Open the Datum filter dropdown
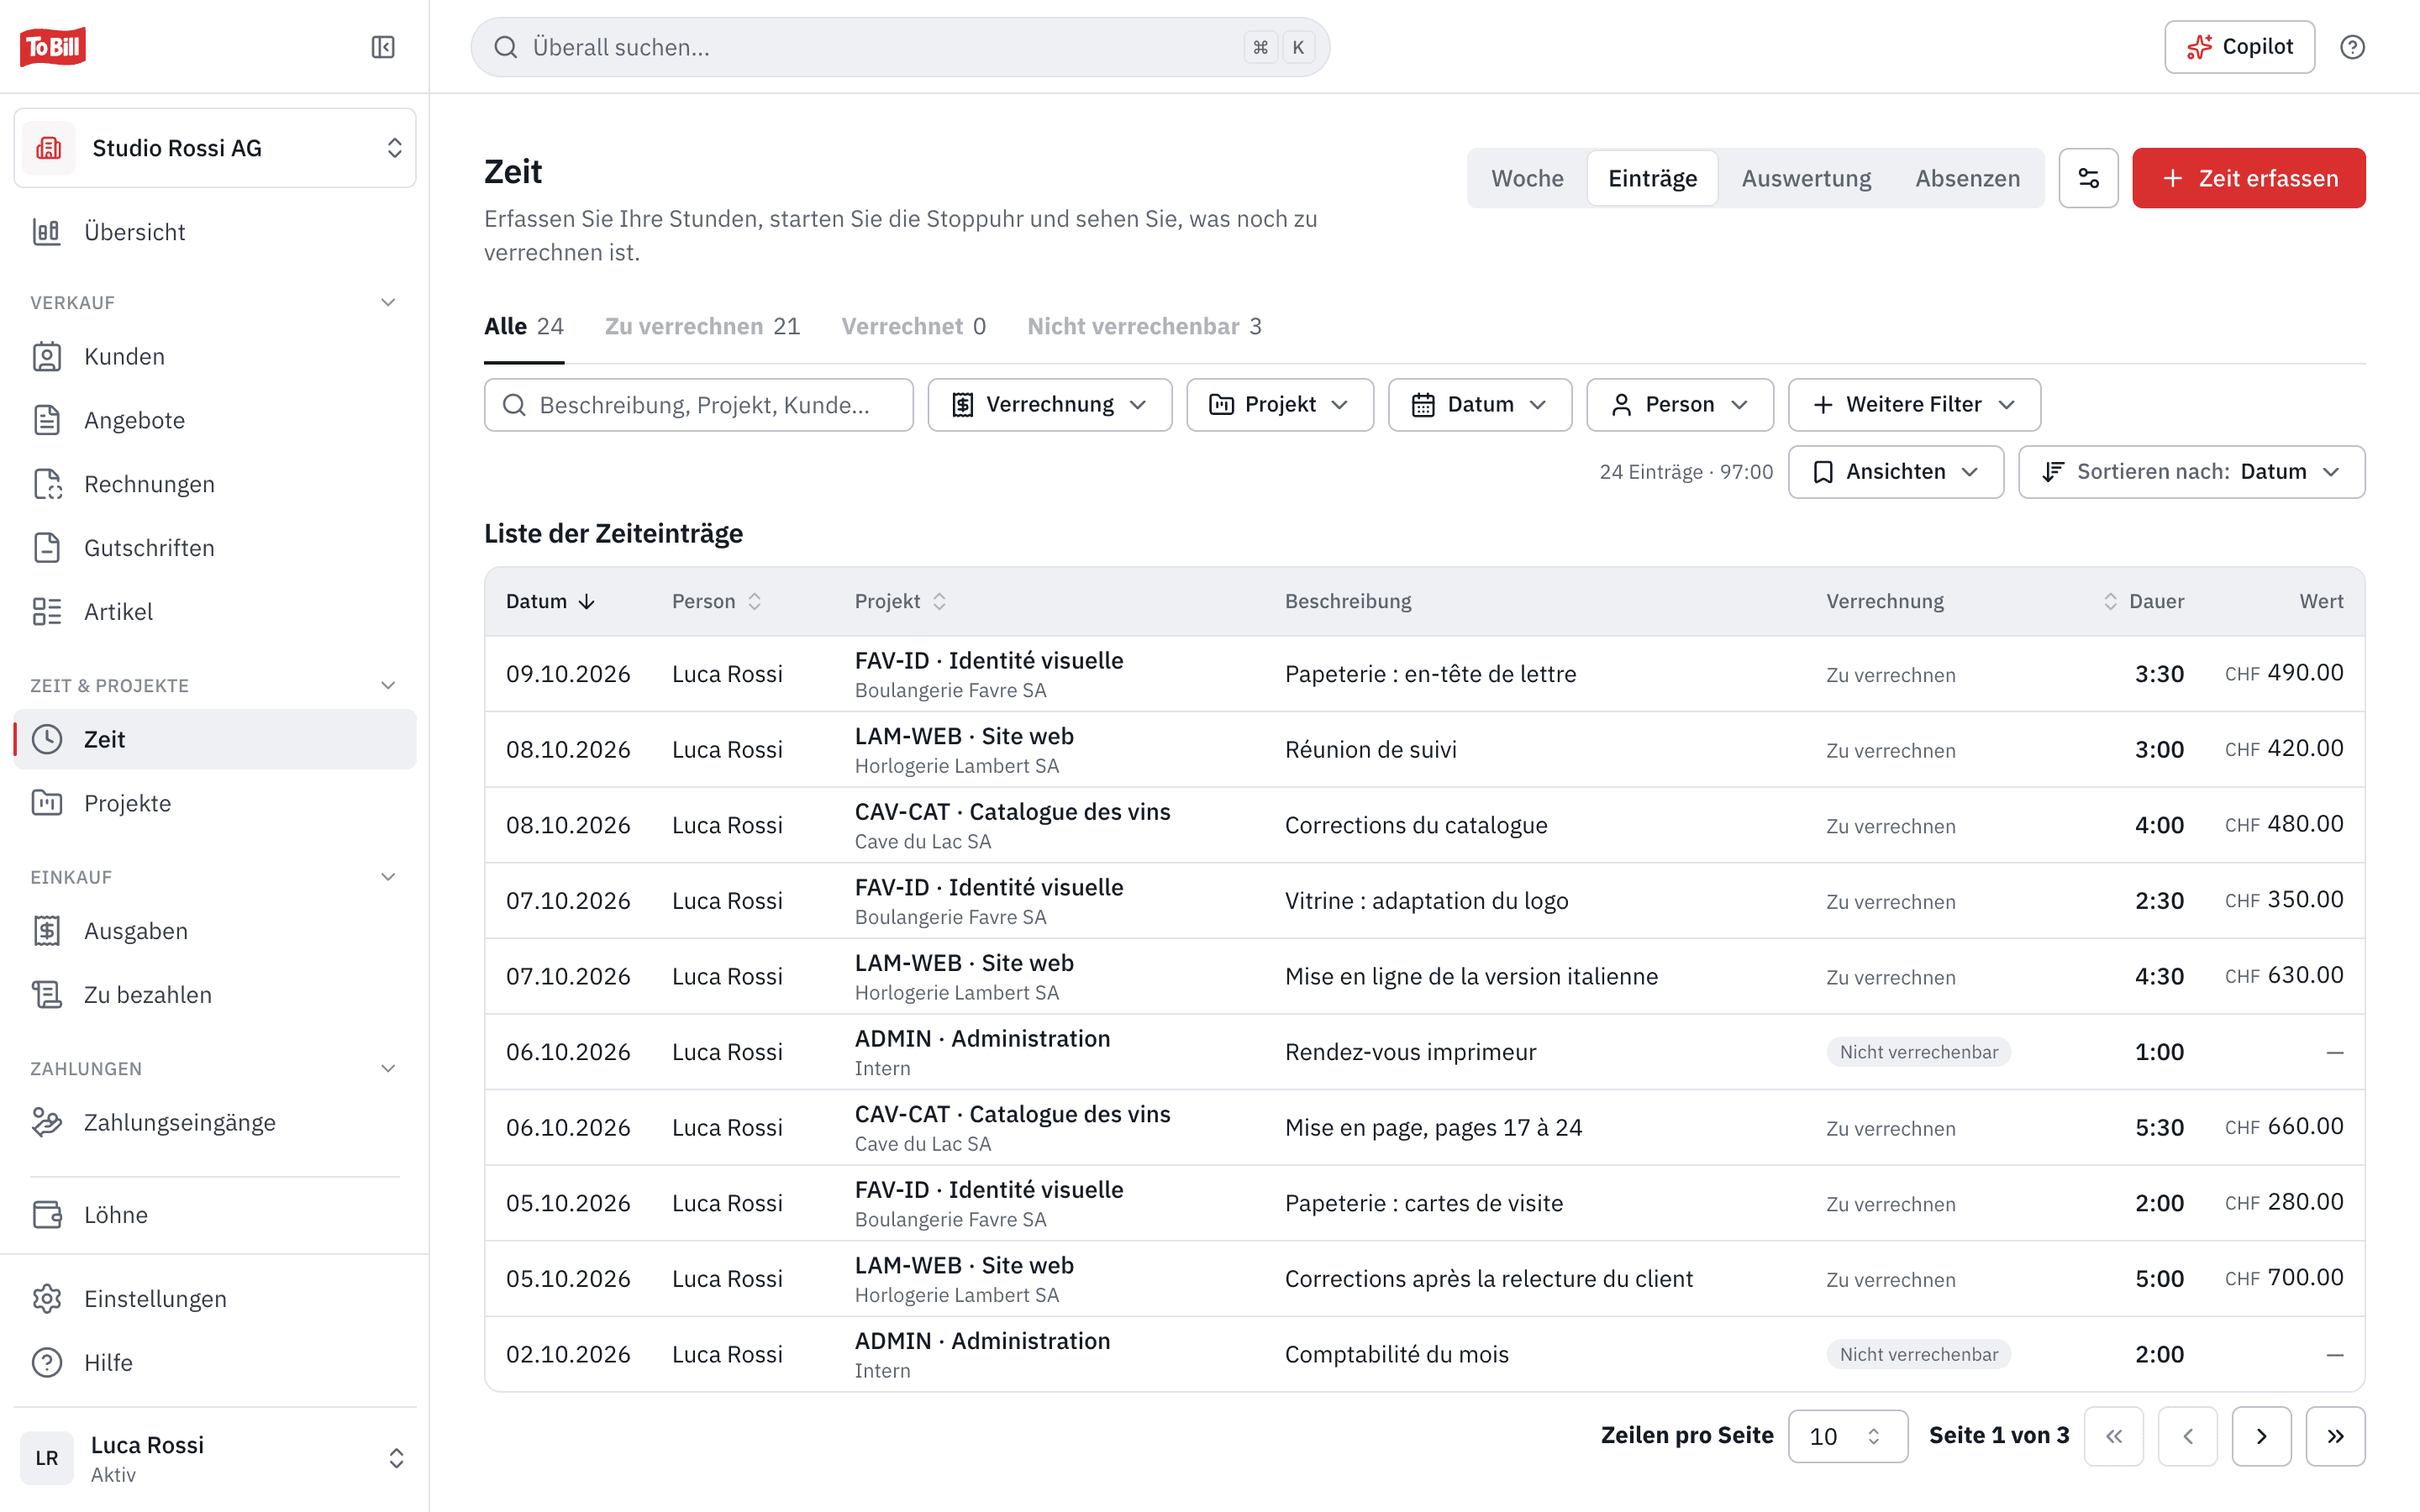 [x=1479, y=404]
